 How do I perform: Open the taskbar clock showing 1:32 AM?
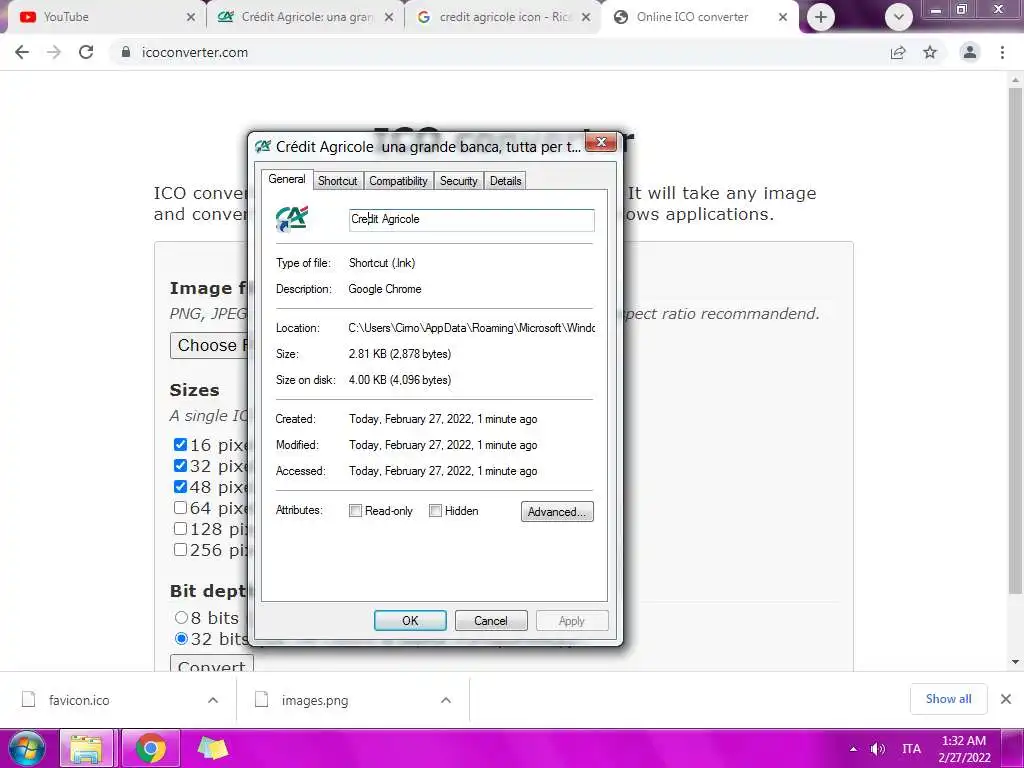click(x=964, y=749)
